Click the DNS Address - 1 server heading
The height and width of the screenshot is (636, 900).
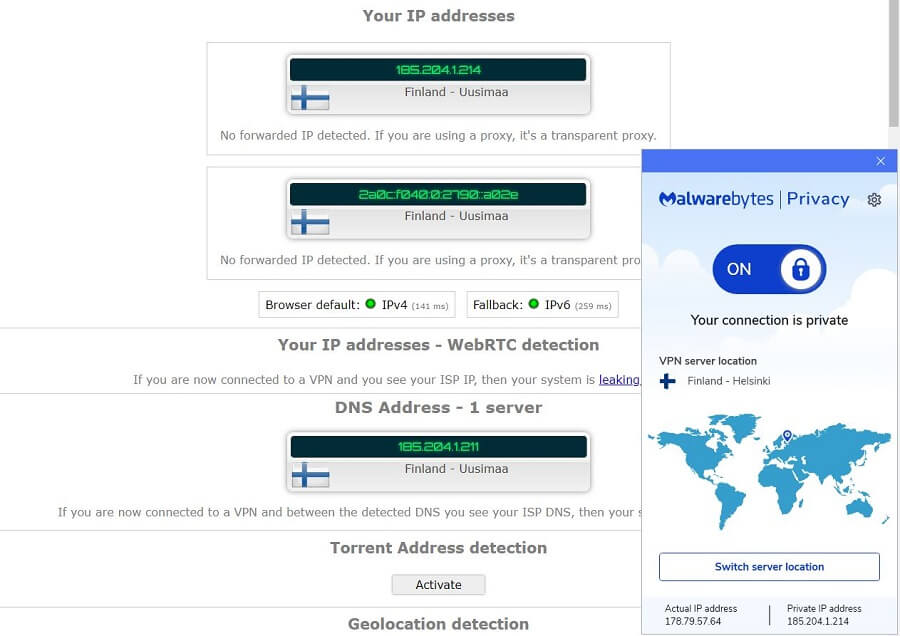(x=439, y=408)
